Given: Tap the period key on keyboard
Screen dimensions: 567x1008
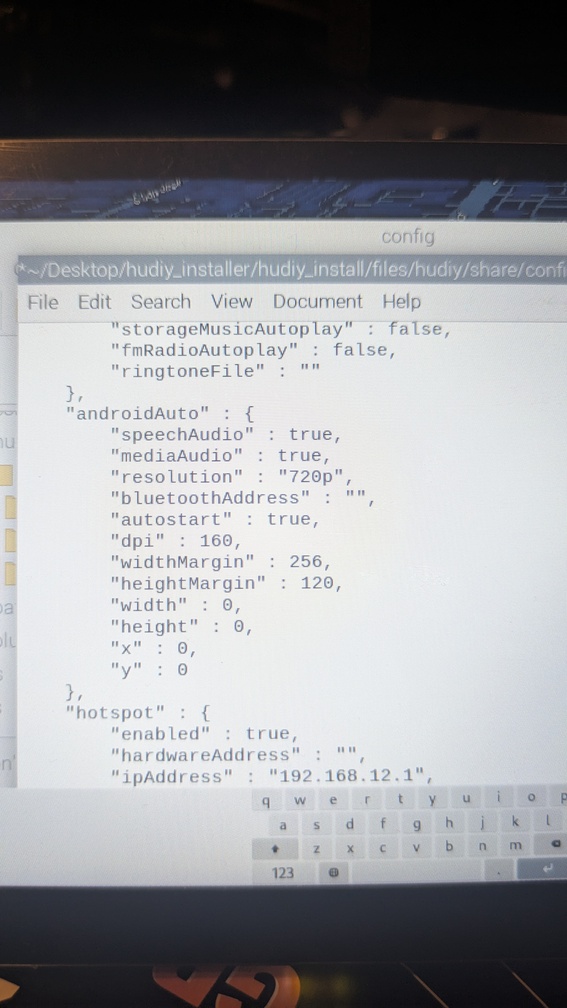Looking at the screenshot, I should [498, 870].
